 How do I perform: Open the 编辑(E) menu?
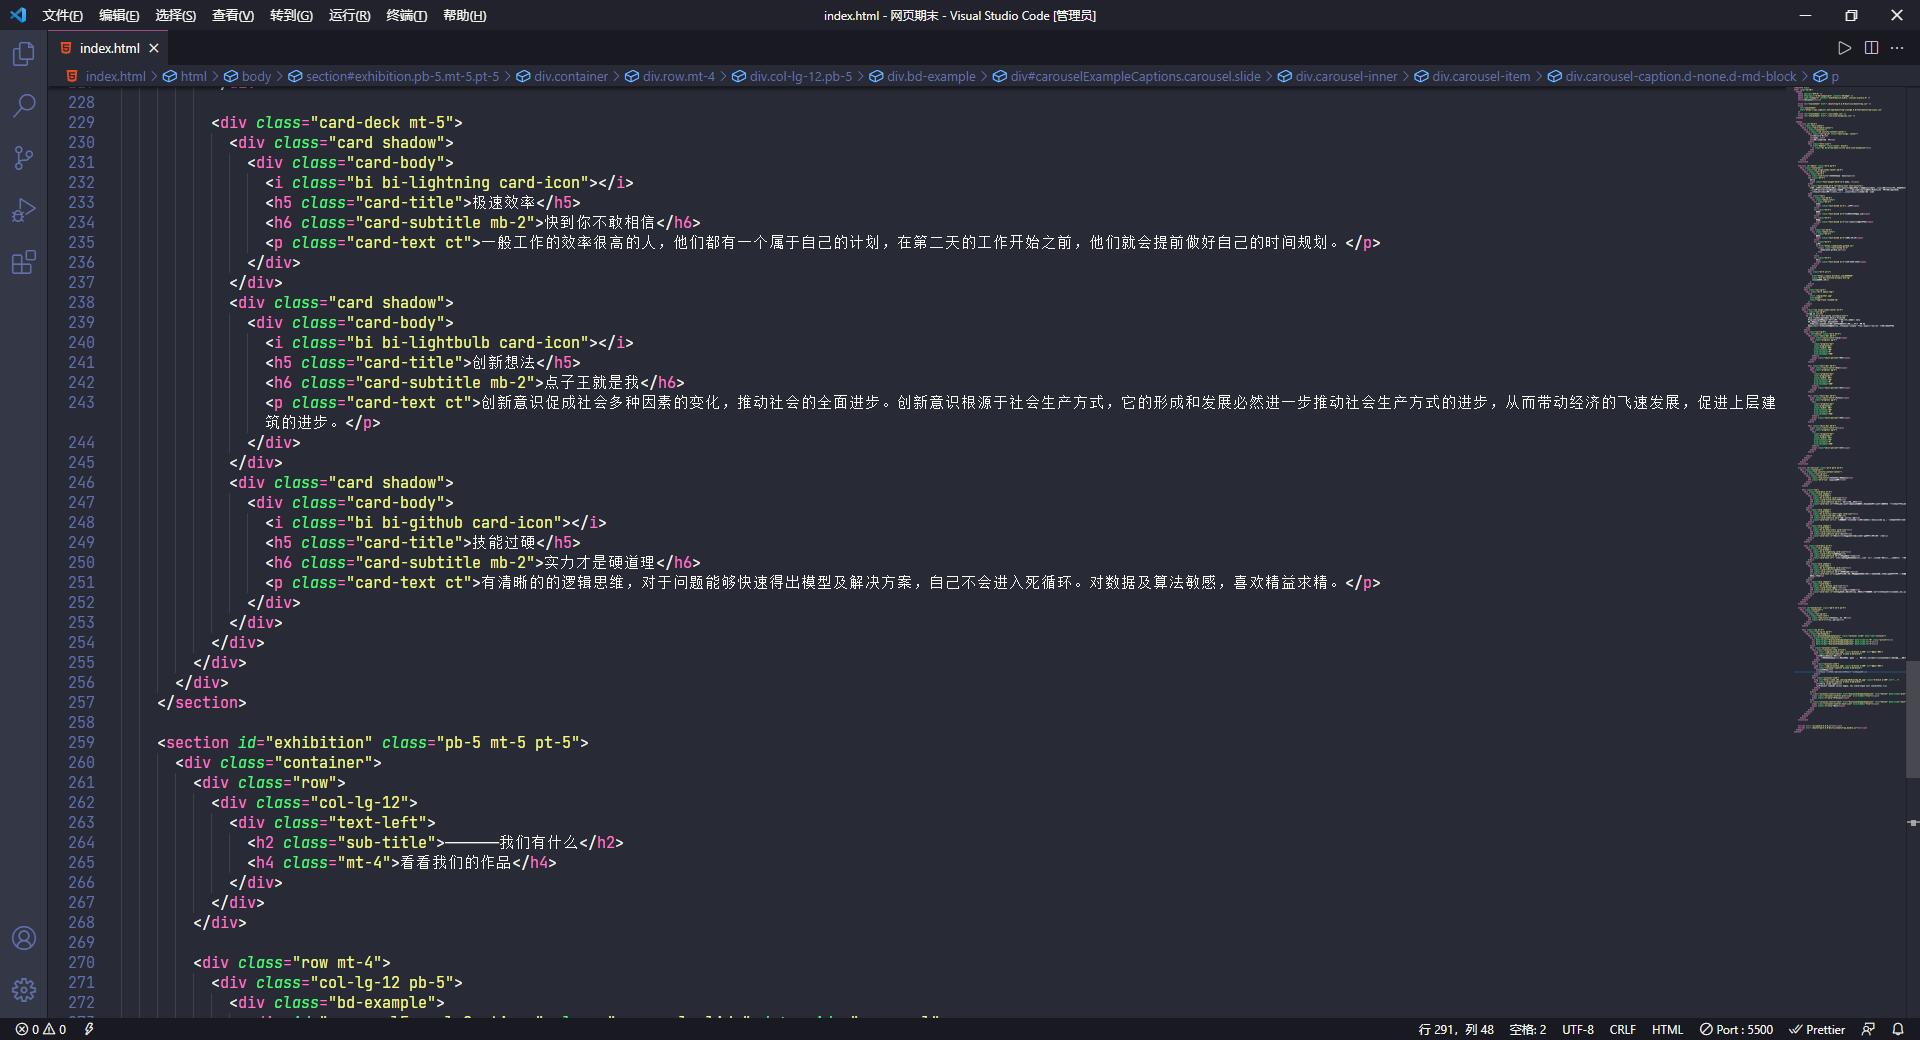119,15
